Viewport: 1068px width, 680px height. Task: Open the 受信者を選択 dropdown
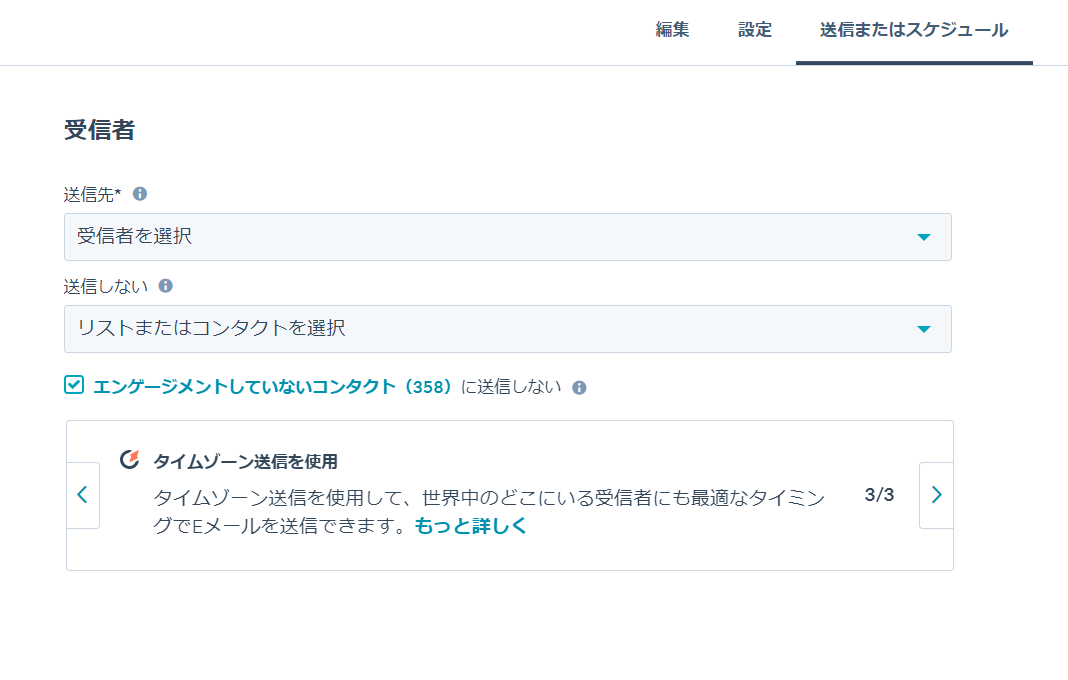click(x=507, y=237)
